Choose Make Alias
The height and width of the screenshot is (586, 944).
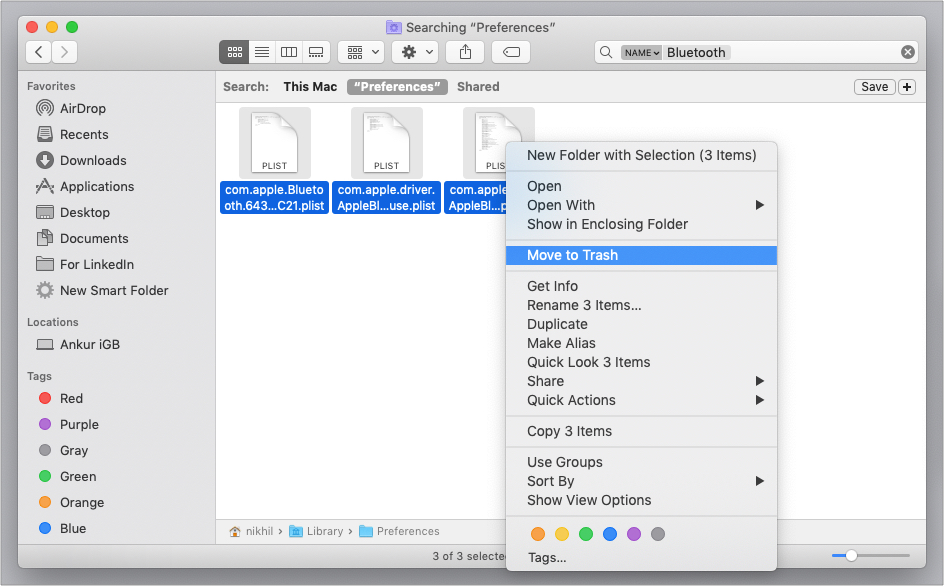(x=641, y=343)
